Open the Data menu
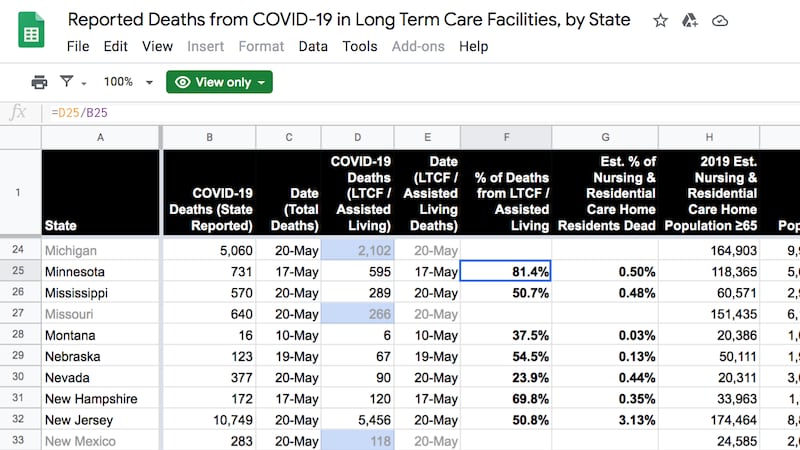This screenshot has height=450, width=800. pos(313,46)
